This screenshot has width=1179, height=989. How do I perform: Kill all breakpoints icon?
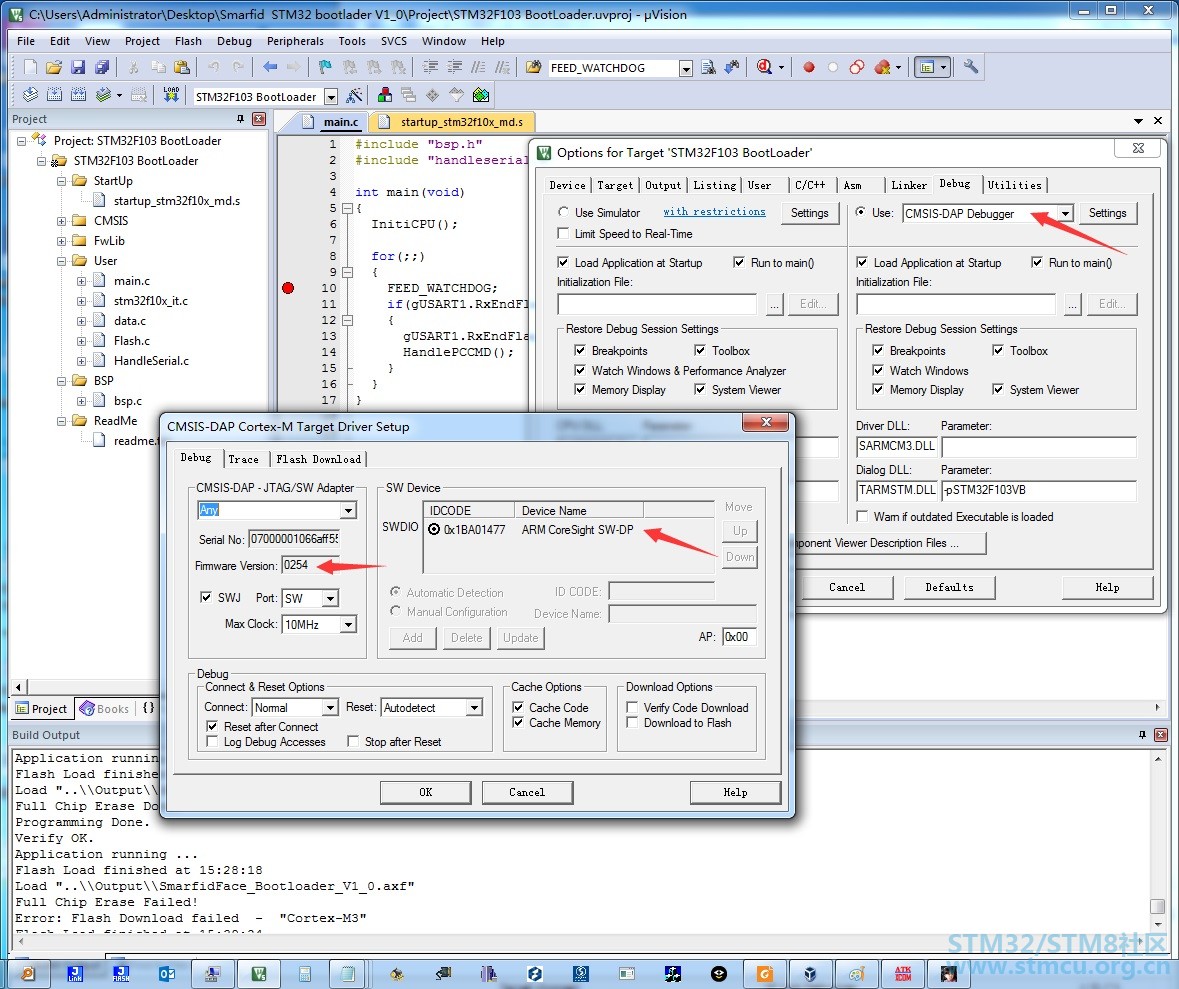(x=883, y=68)
